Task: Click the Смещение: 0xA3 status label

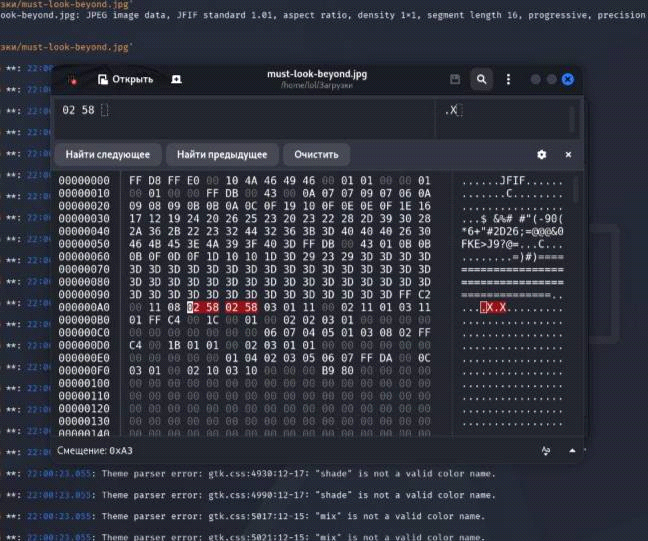Action: pos(95,450)
